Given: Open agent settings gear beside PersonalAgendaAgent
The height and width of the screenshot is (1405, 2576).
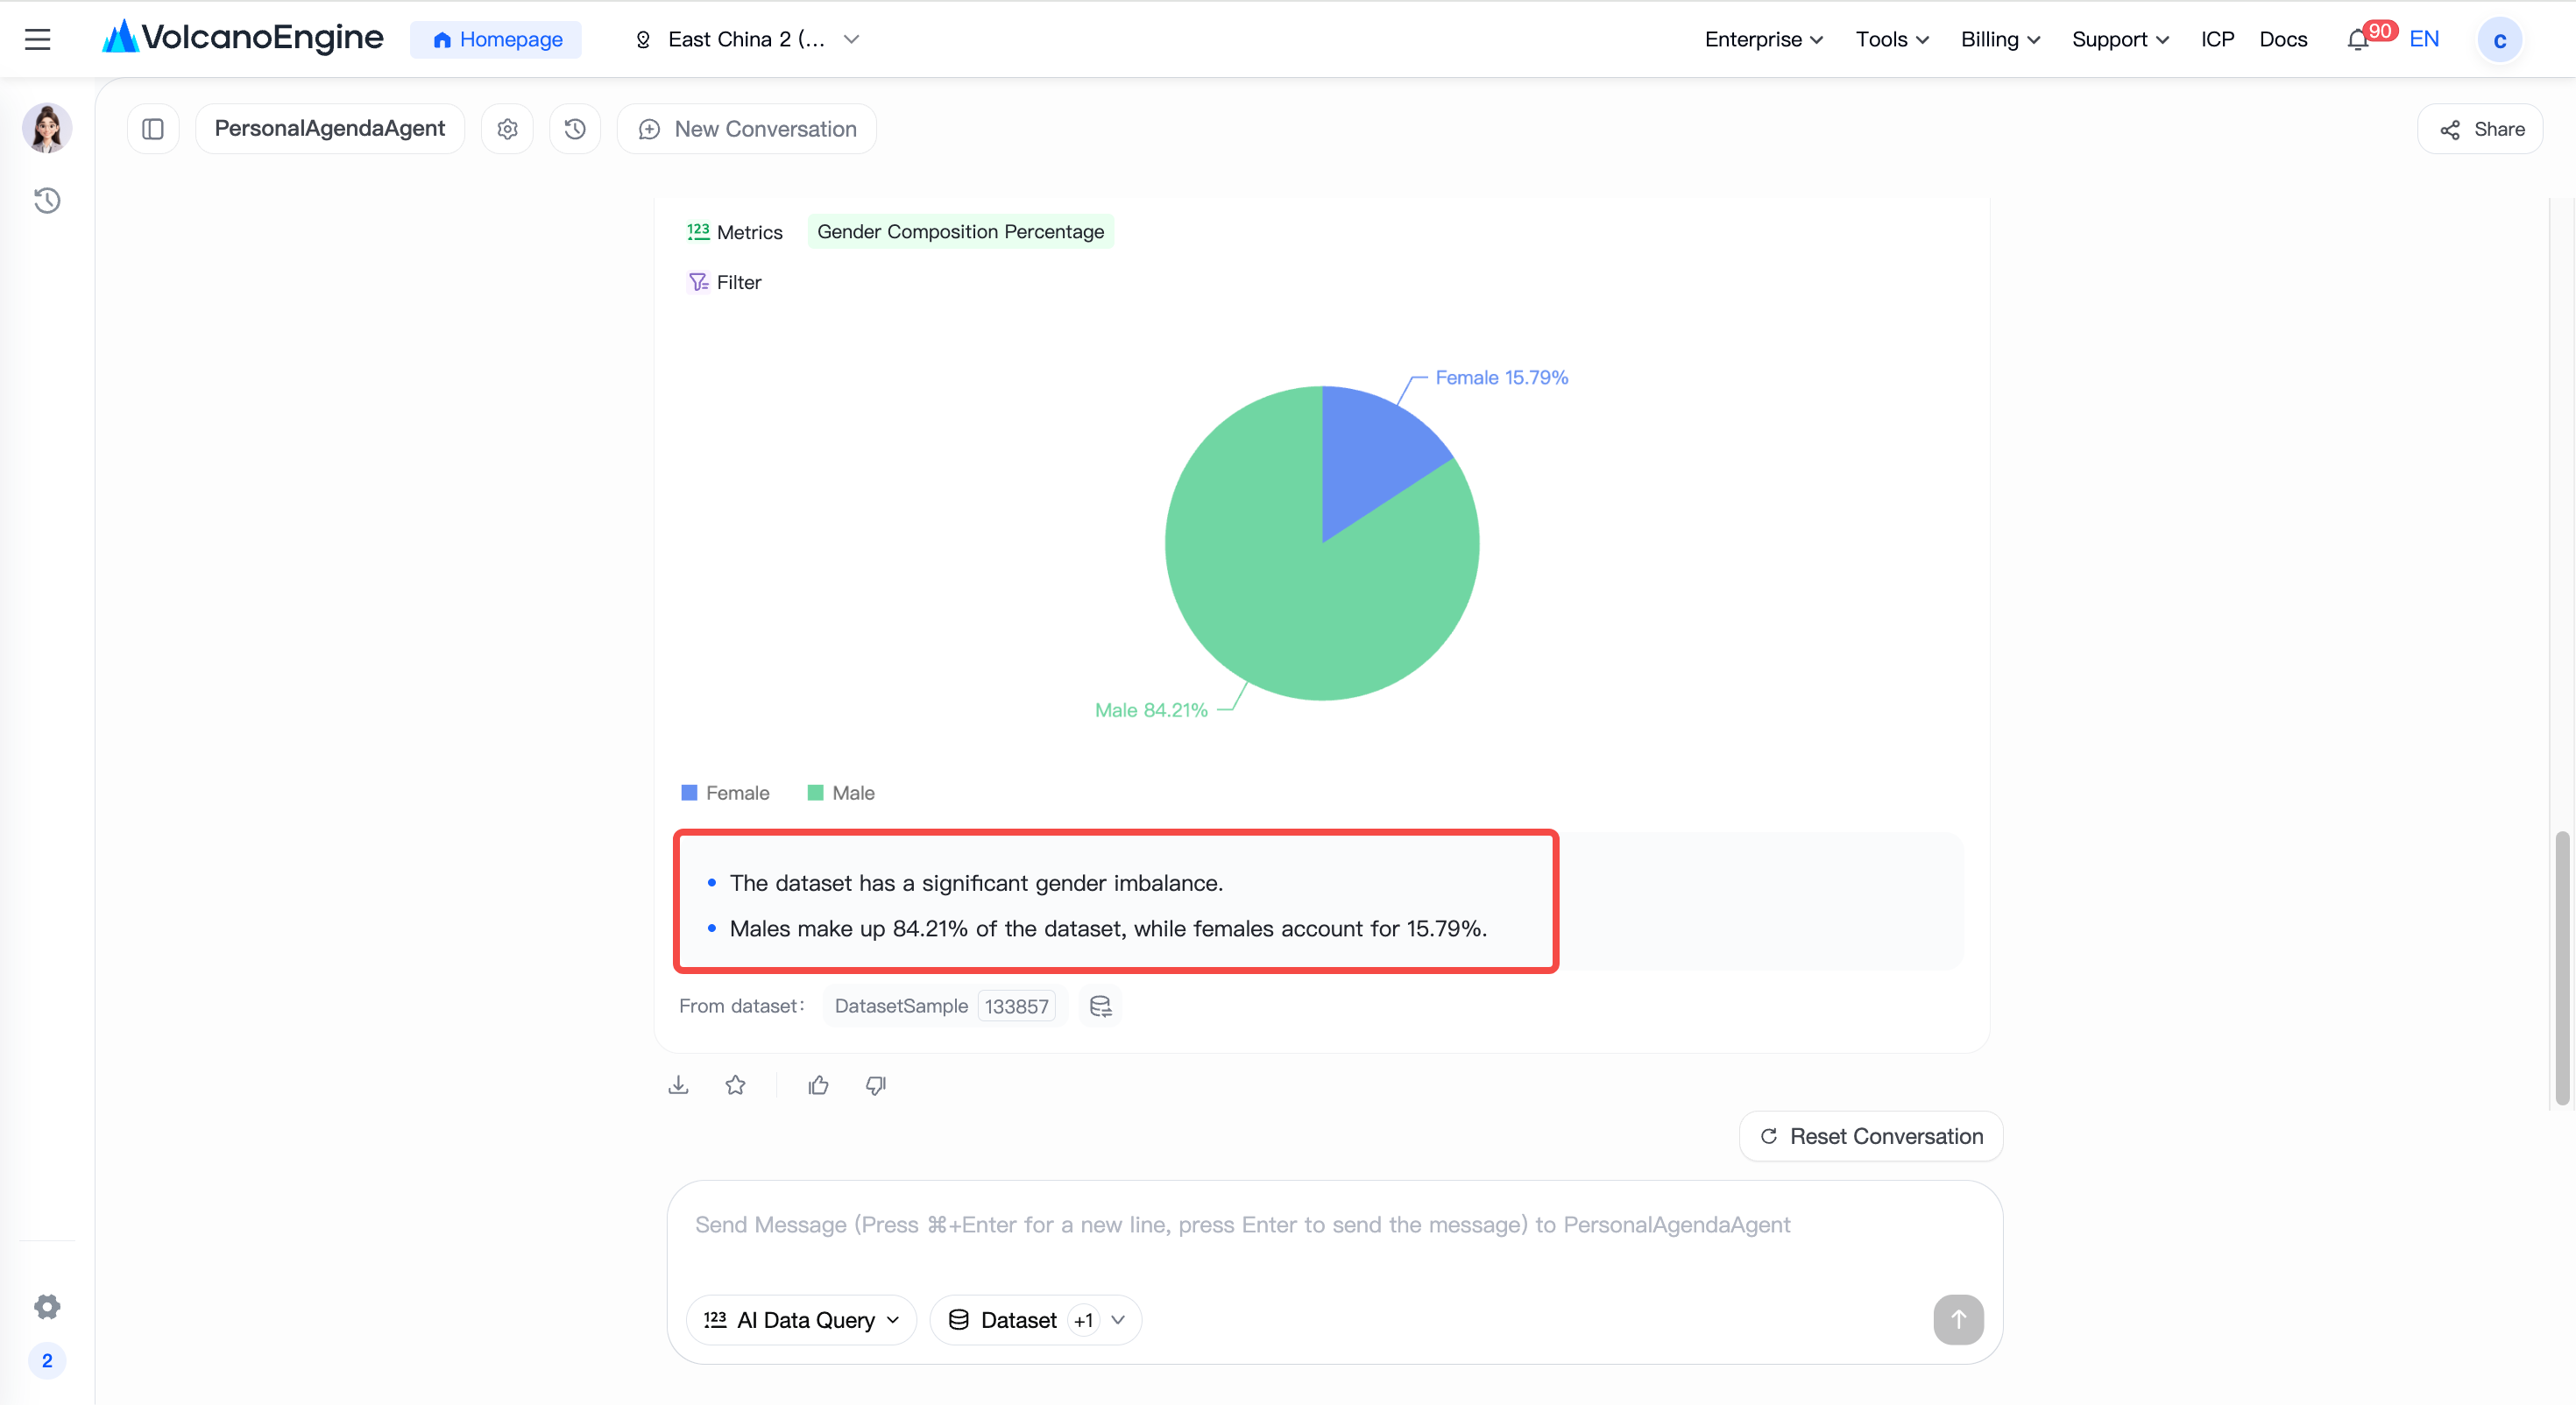Looking at the screenshot, I should (508, 129).
